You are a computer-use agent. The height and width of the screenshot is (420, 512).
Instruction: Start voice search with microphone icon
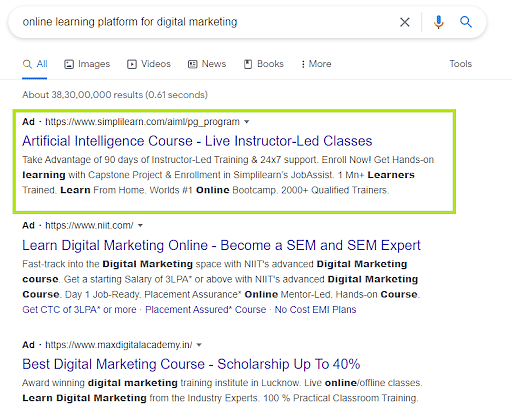438,22
